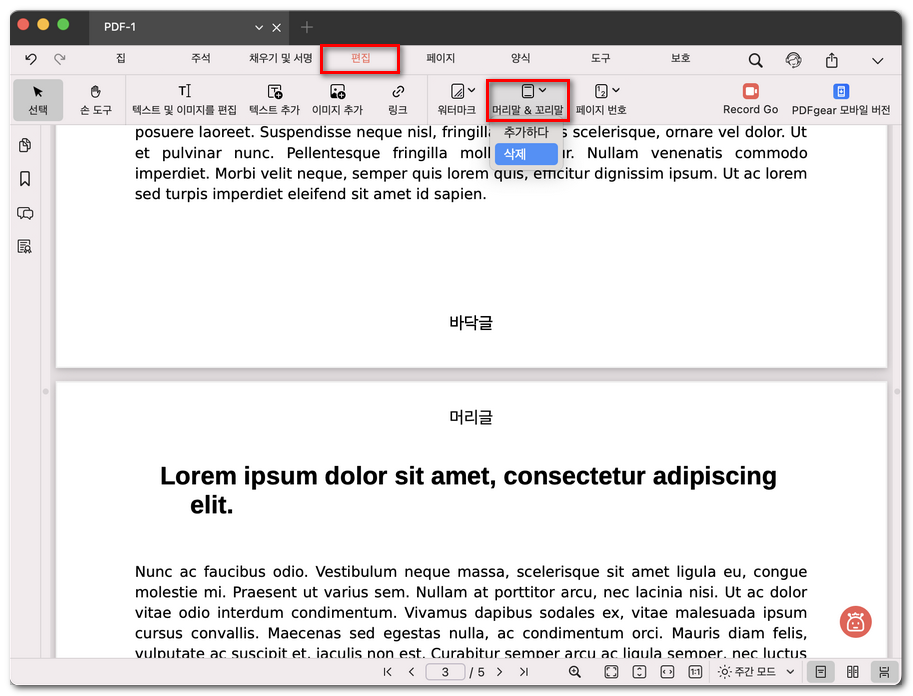Switch to two-page view mode

pos(853,672)
